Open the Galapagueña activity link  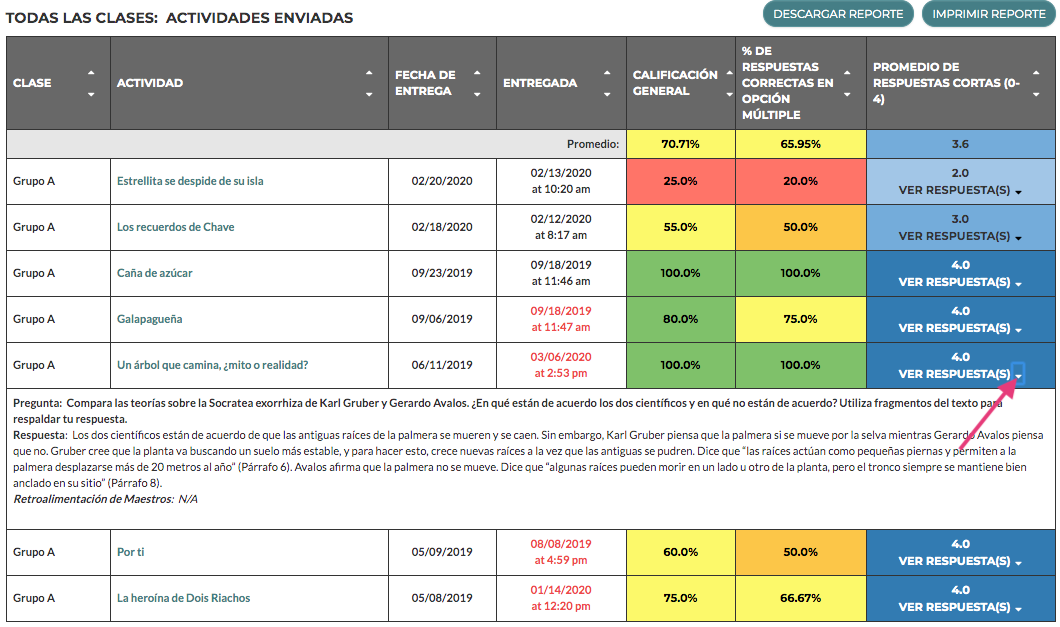tap(149, 319)
